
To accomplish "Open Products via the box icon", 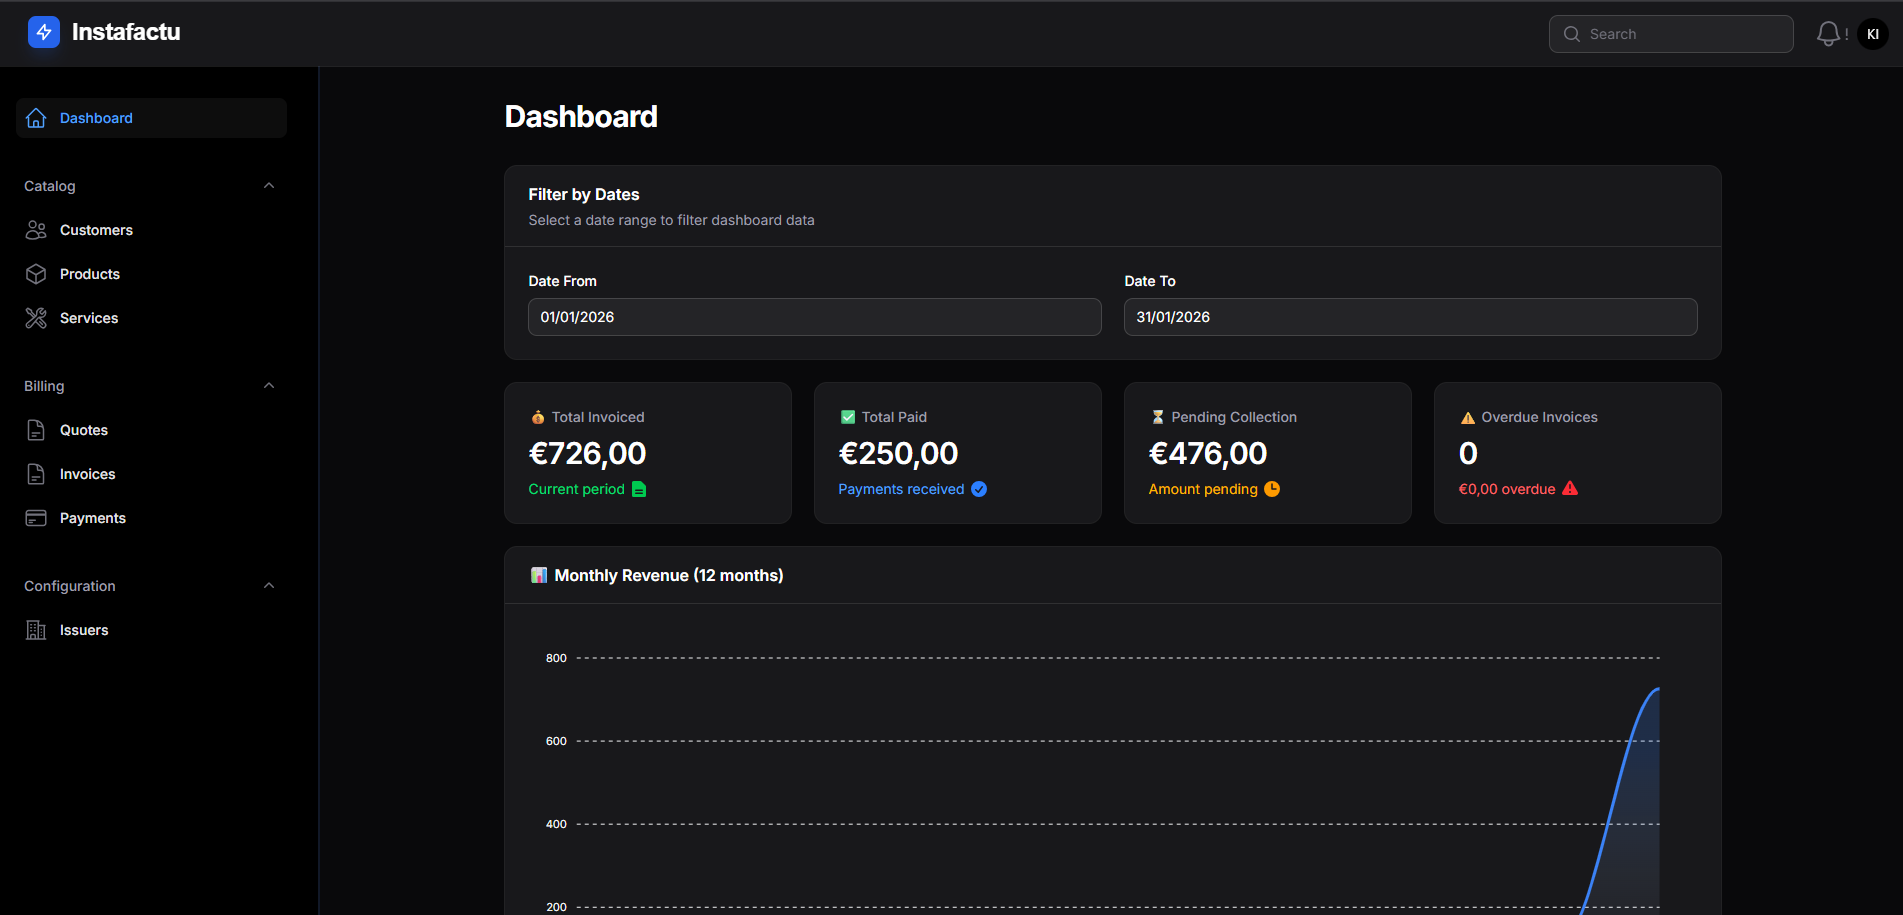I will click(x=36, y=274).
